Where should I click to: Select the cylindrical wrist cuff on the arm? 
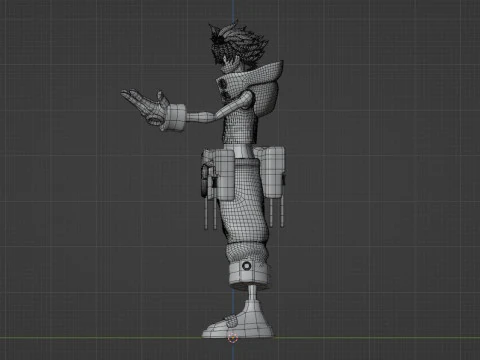point(175,117)
